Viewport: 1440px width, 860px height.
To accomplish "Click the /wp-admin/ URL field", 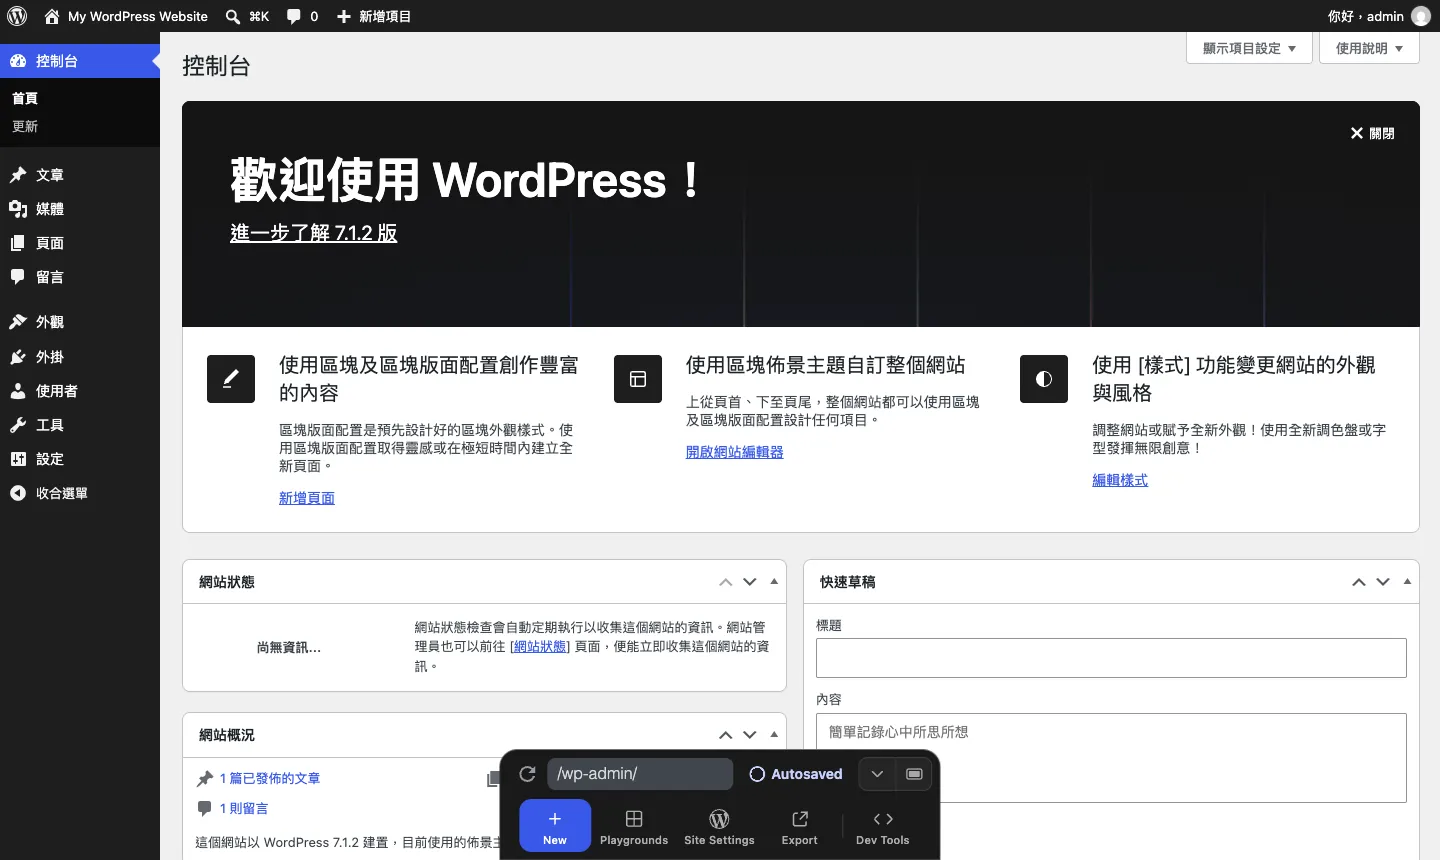I will 640,774.
